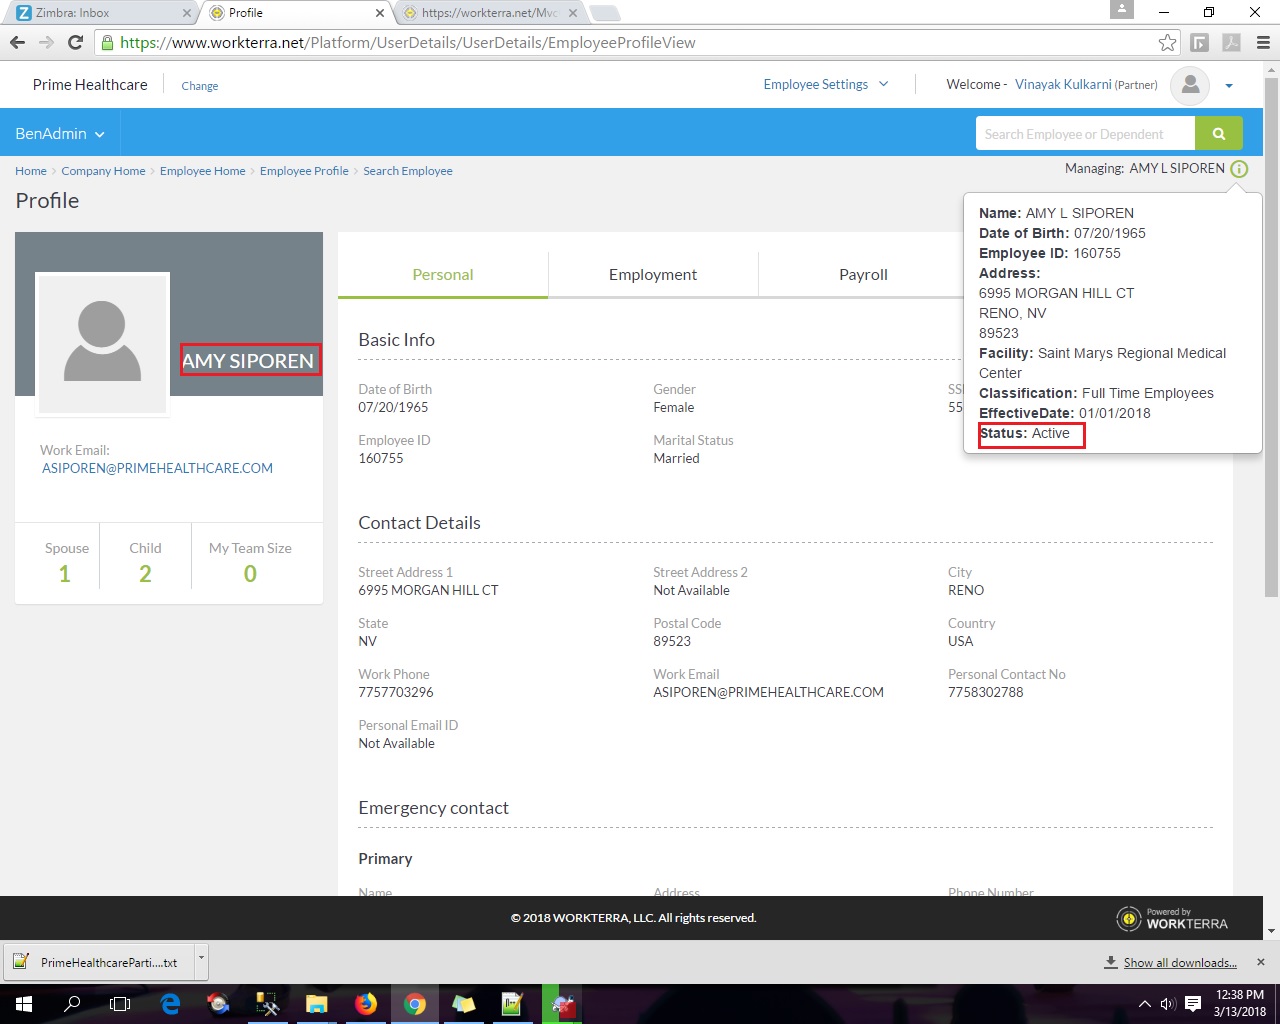
Task: Click the scrollbar down arrow
Action: pos(1271,931)
